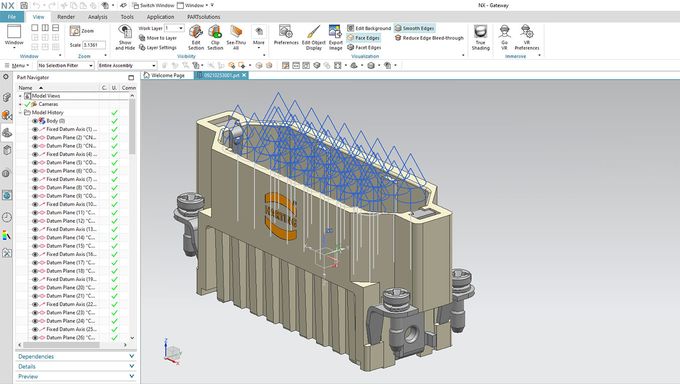Switch to the Render ribbon tab
Viewport: 680px width, 384px height.
[66, 17]
